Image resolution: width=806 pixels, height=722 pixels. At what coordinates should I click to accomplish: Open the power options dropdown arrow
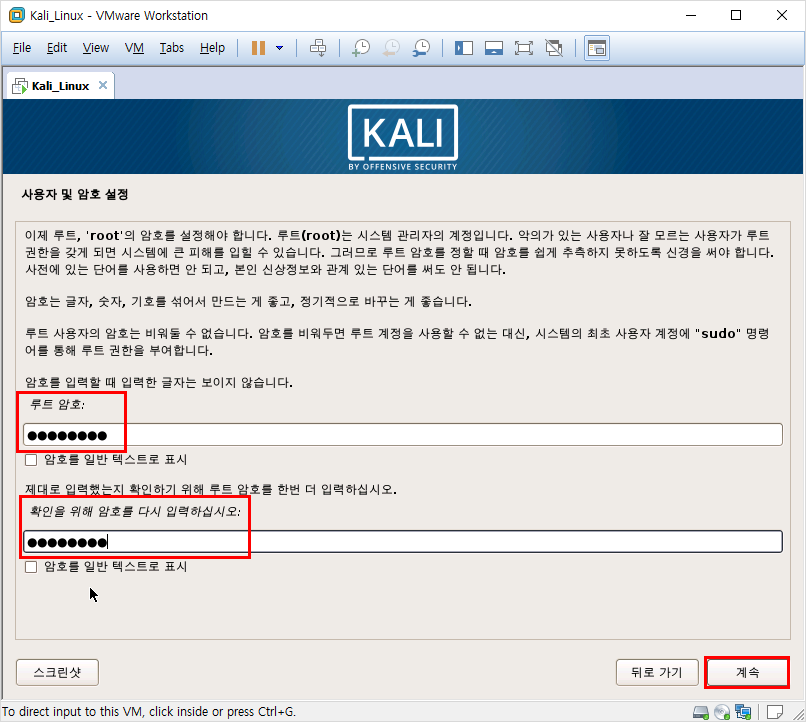(x=280, y=48)
